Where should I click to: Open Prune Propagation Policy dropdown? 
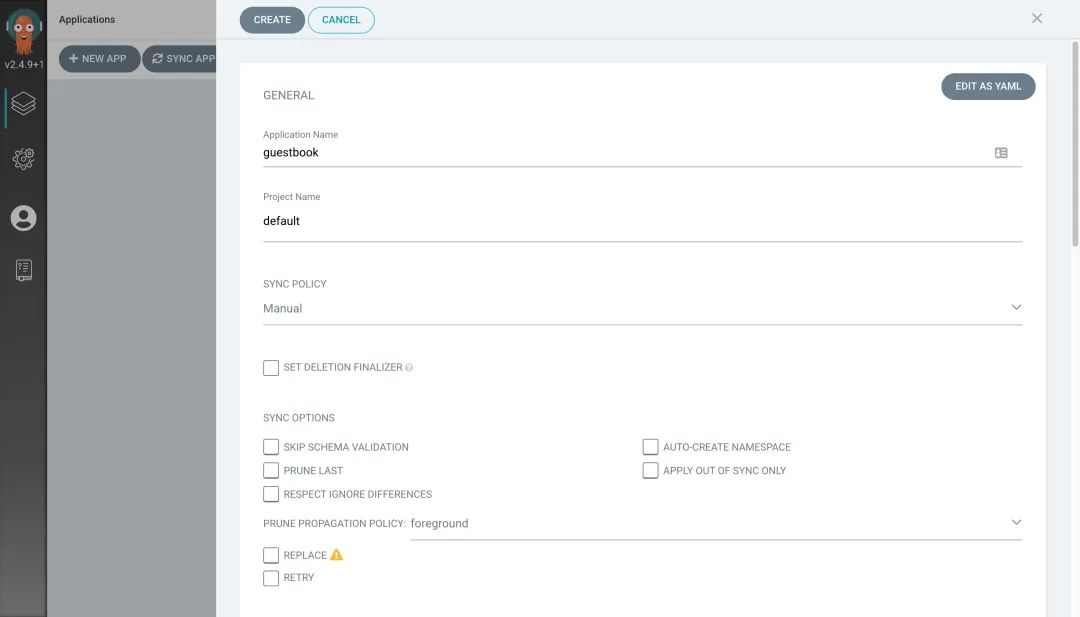point(715,523)
